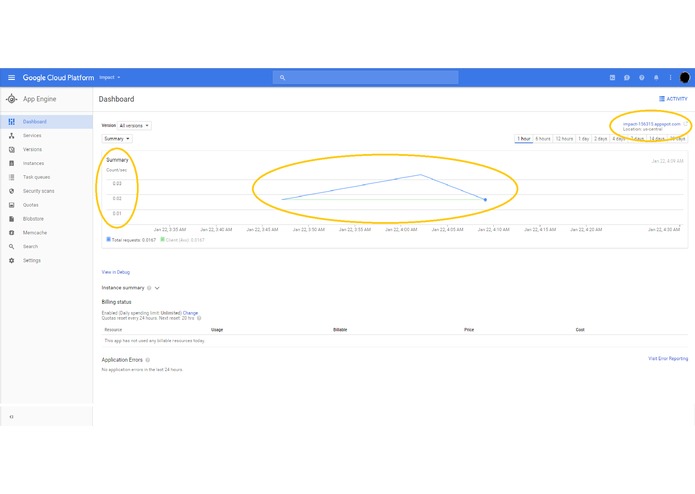
Task: Click the Price column header
Action: [469, 330]
